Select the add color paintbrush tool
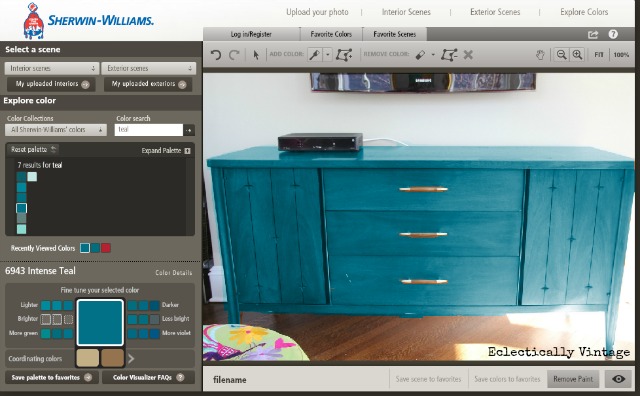The height and width of the screenshot is (396, 640). pyautogui.click(x=315, y=54)
